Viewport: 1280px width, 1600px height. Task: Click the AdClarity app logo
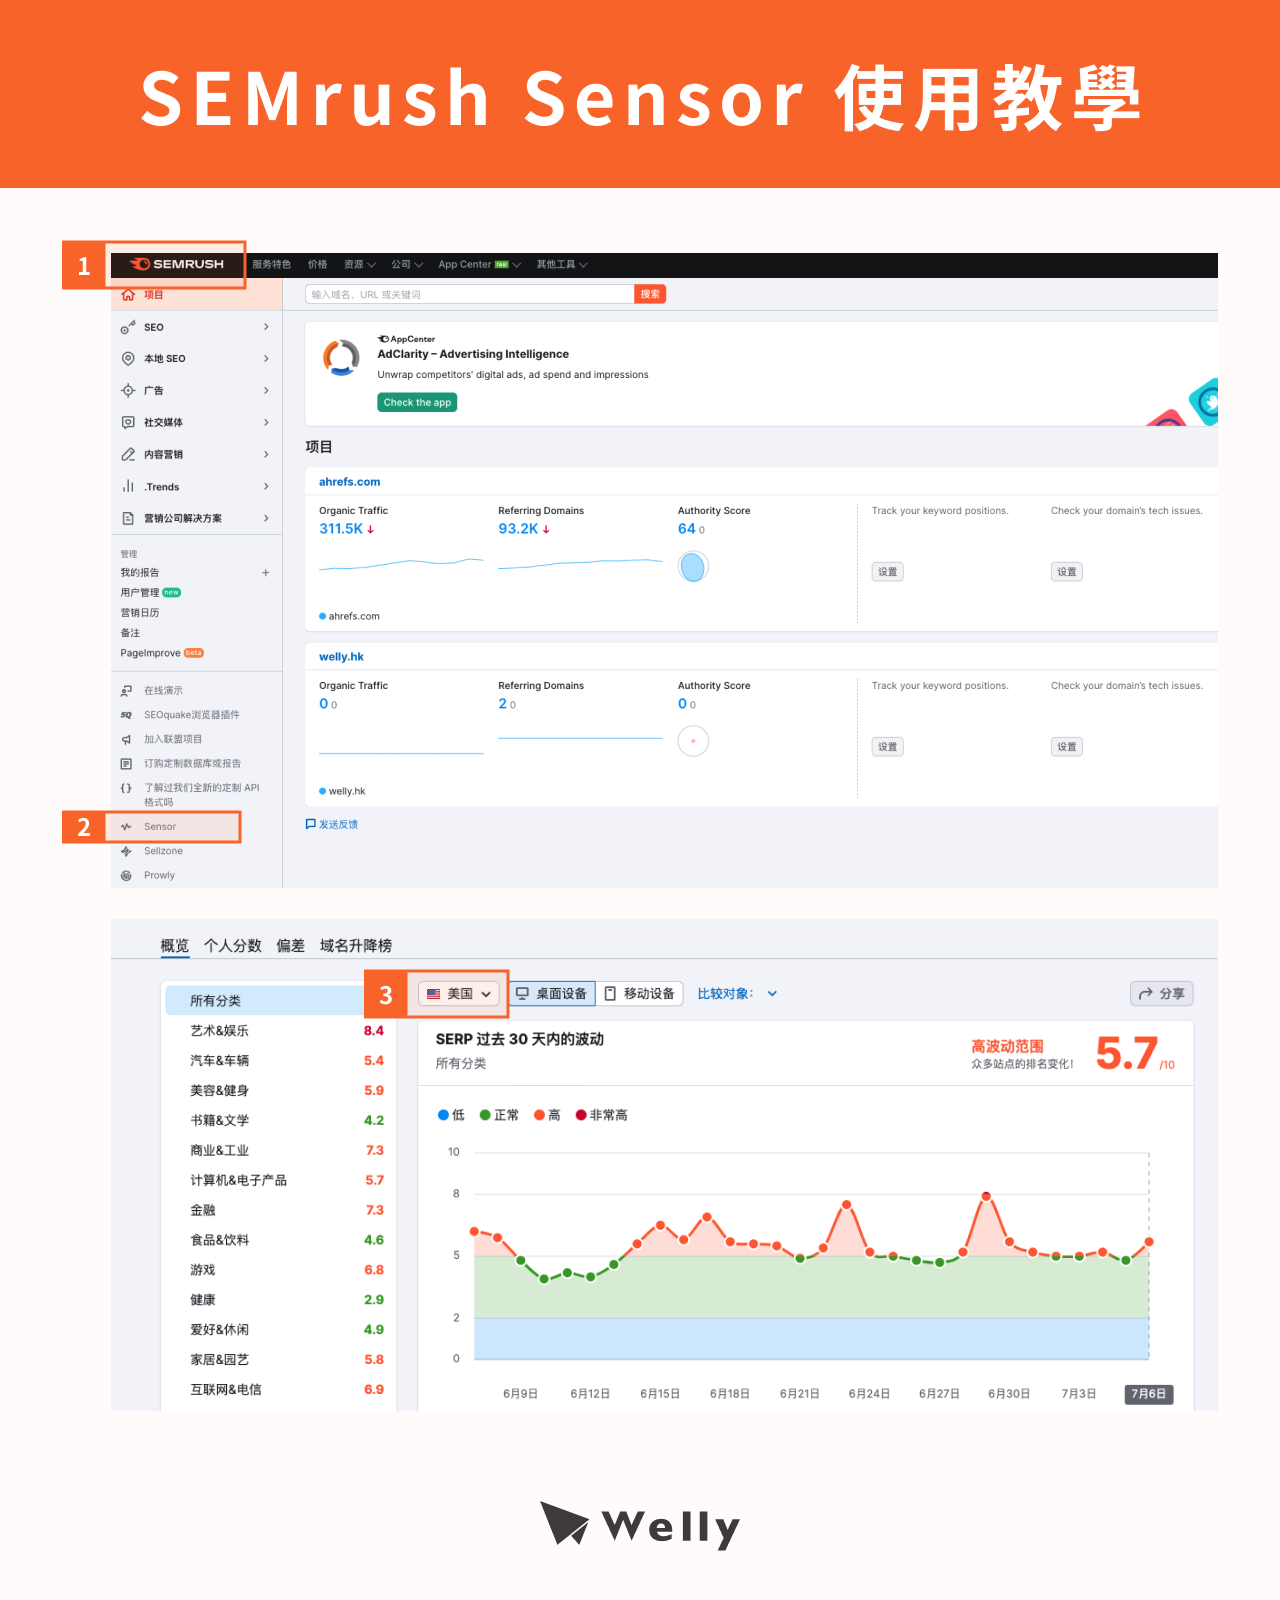click(x=341, y=358)
